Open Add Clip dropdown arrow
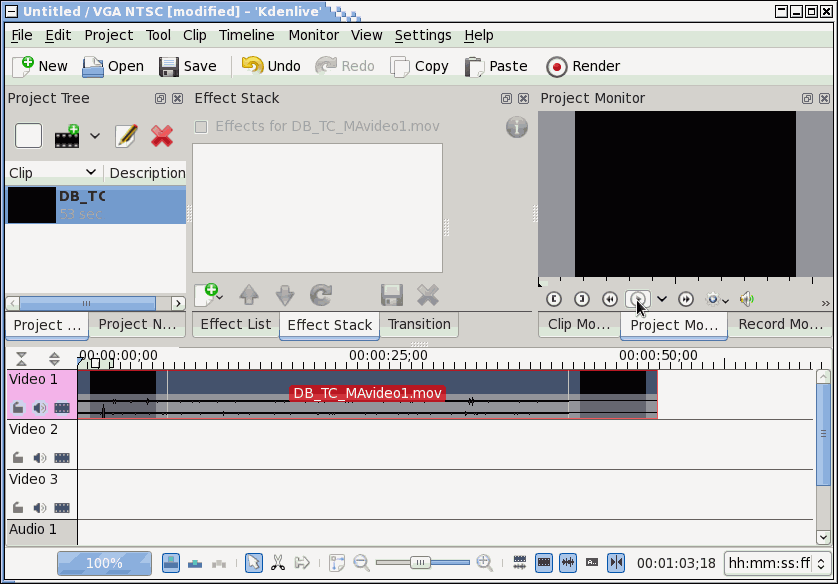 click(95, 136)
